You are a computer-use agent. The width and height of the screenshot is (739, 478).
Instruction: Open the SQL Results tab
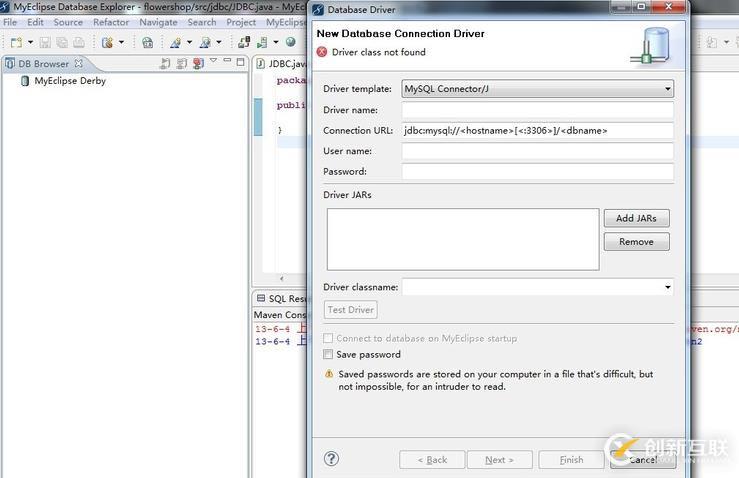tap(282, 298)
